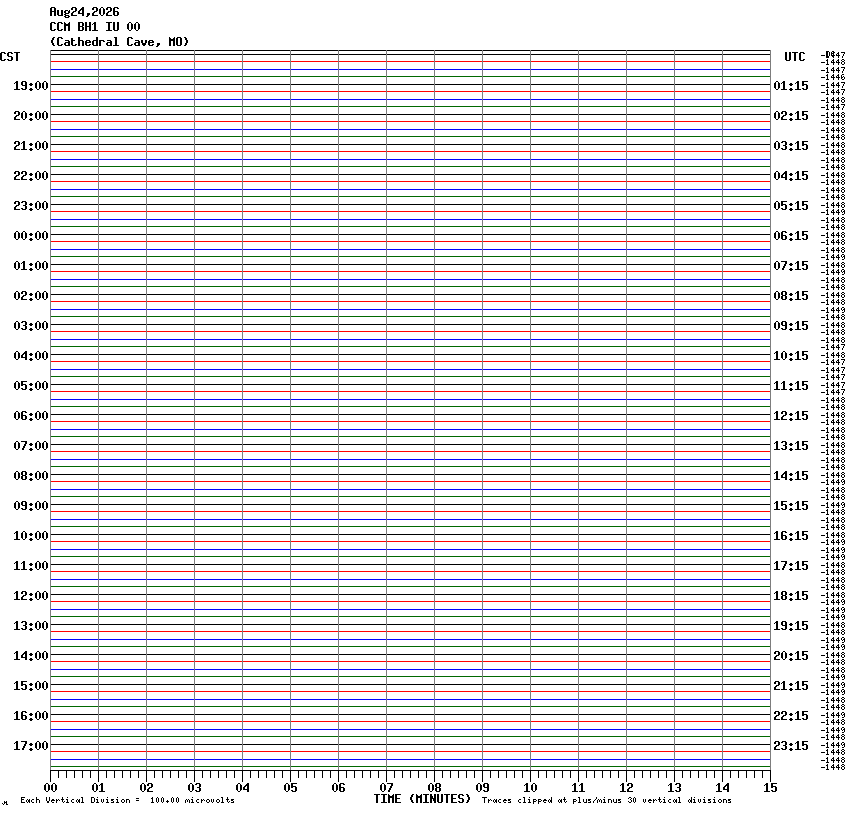The image size is (850, 814).
Task: Click the Aug24,2026 date title
Action: point(85,12)
